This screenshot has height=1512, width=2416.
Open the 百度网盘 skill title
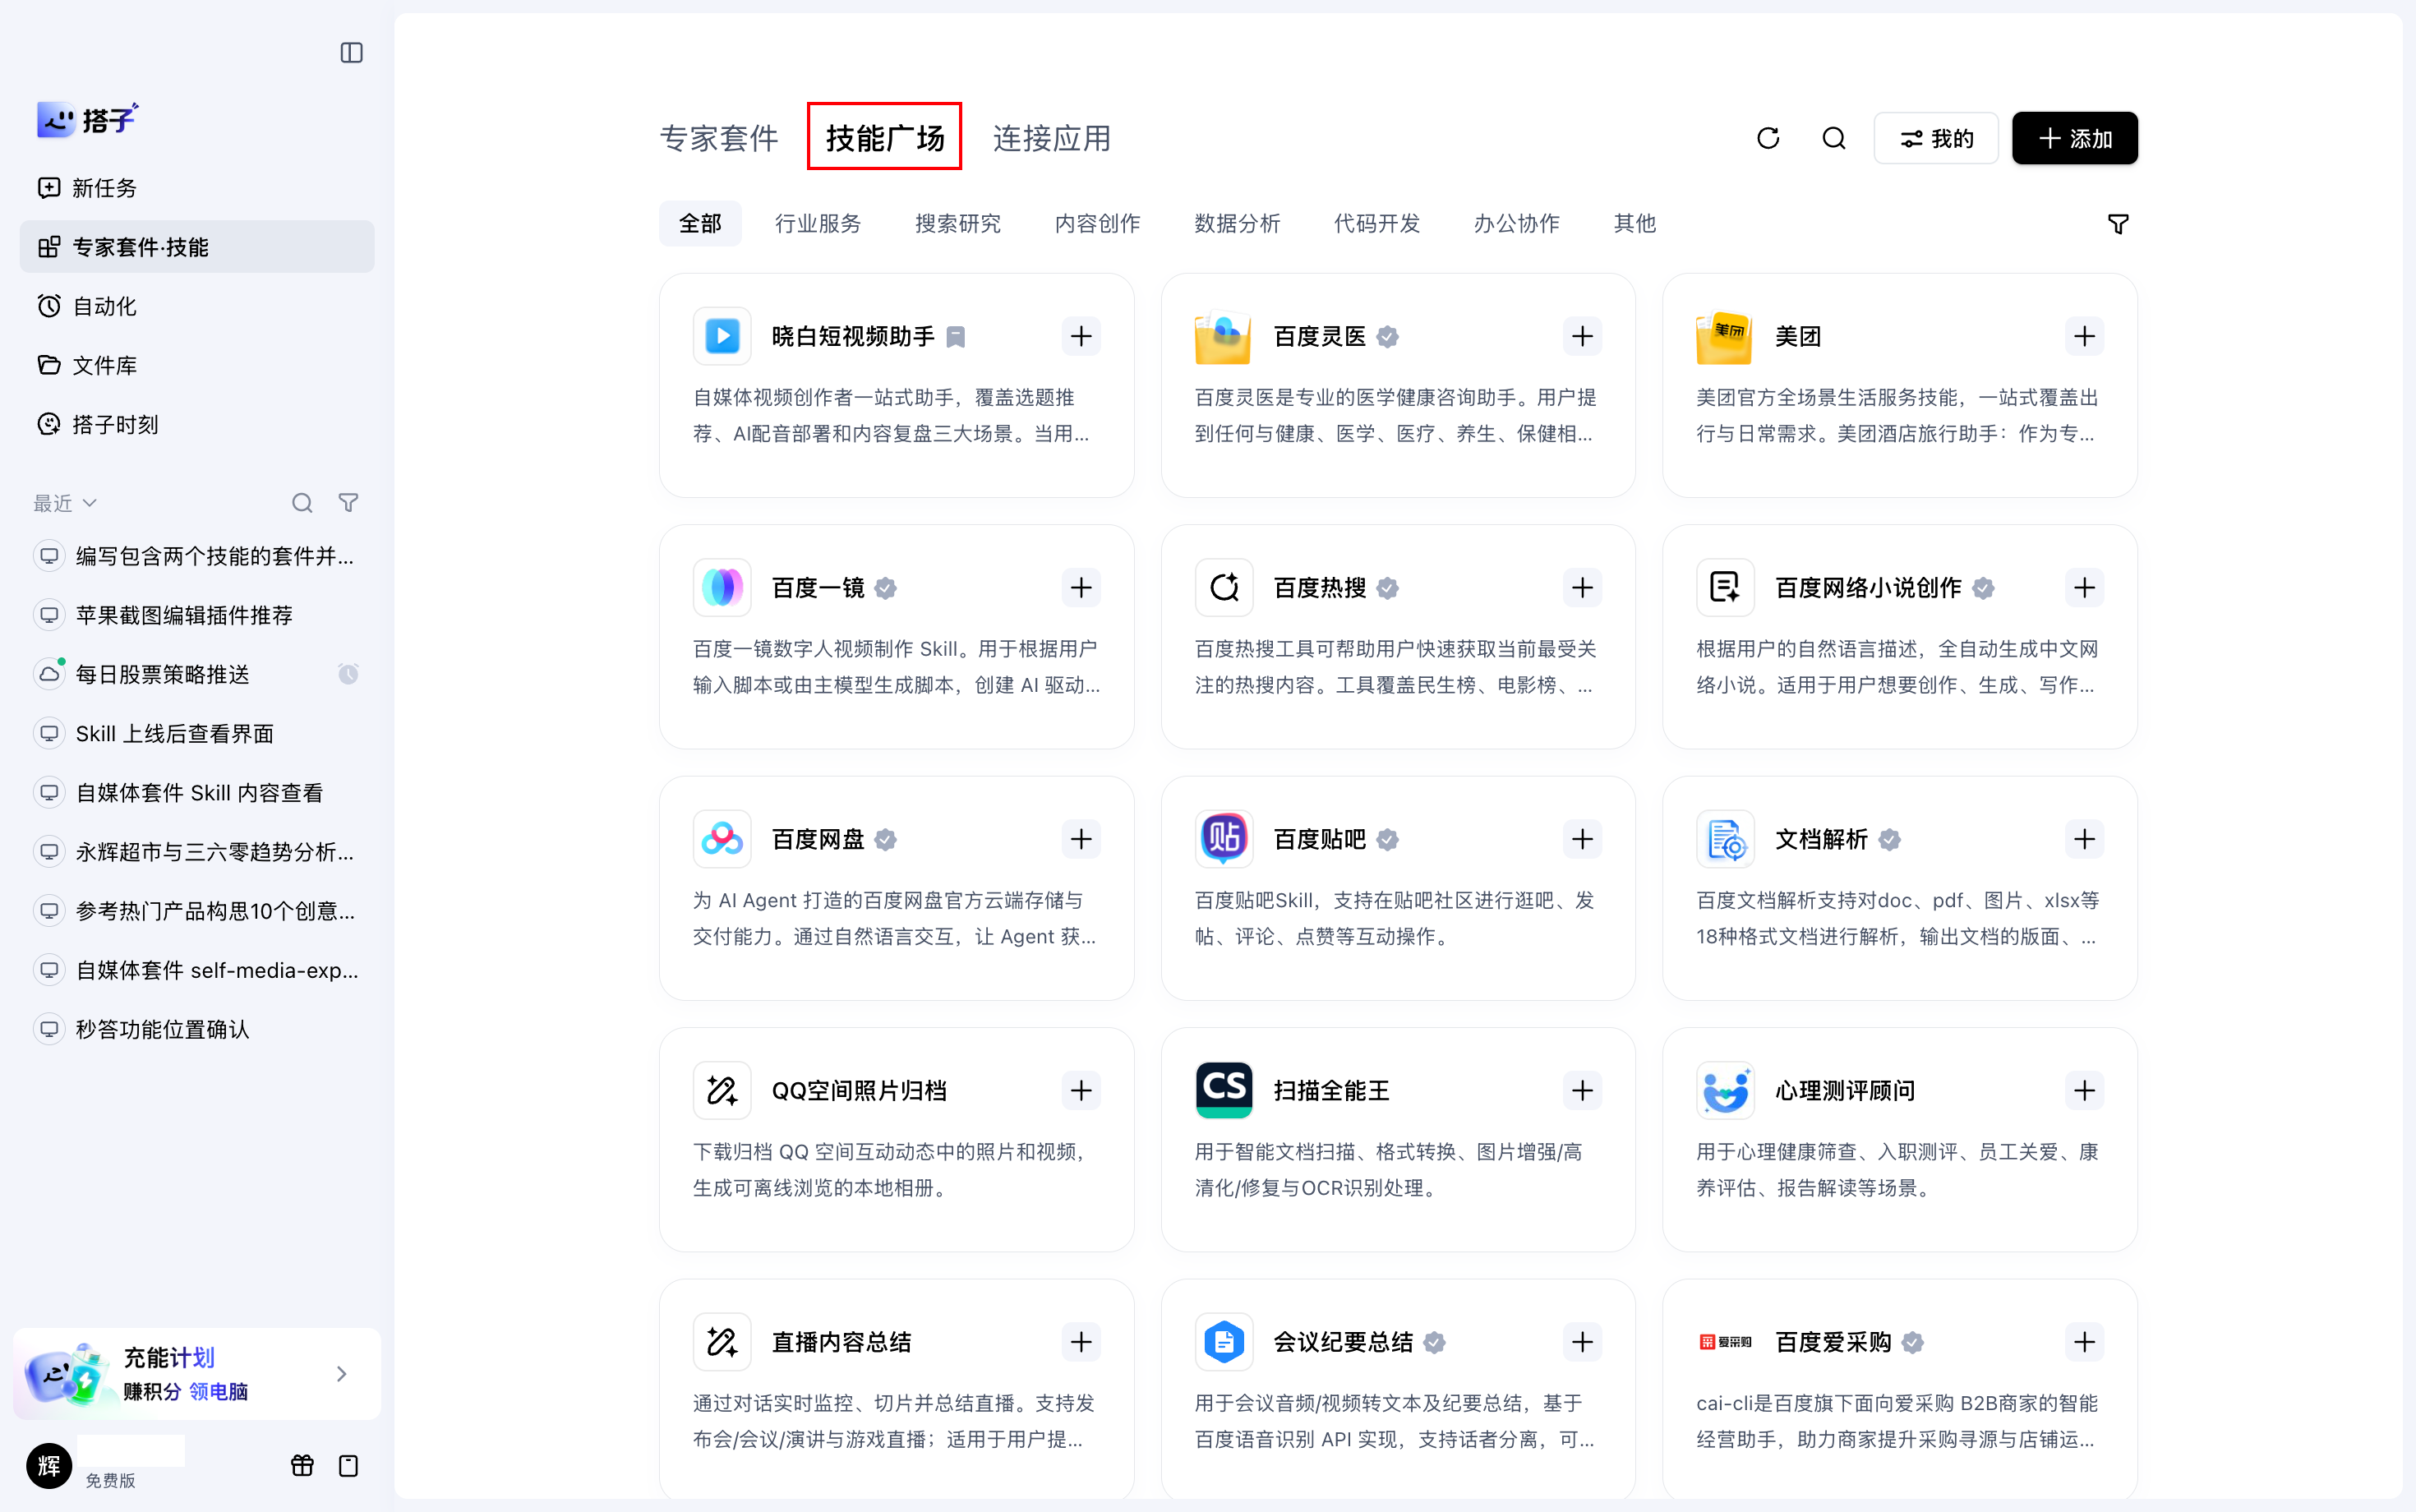(x=818, y=839)
